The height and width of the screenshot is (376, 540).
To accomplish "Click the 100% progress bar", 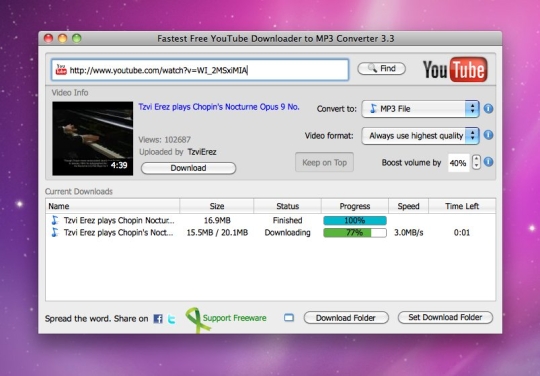I will tap(355, 220).
